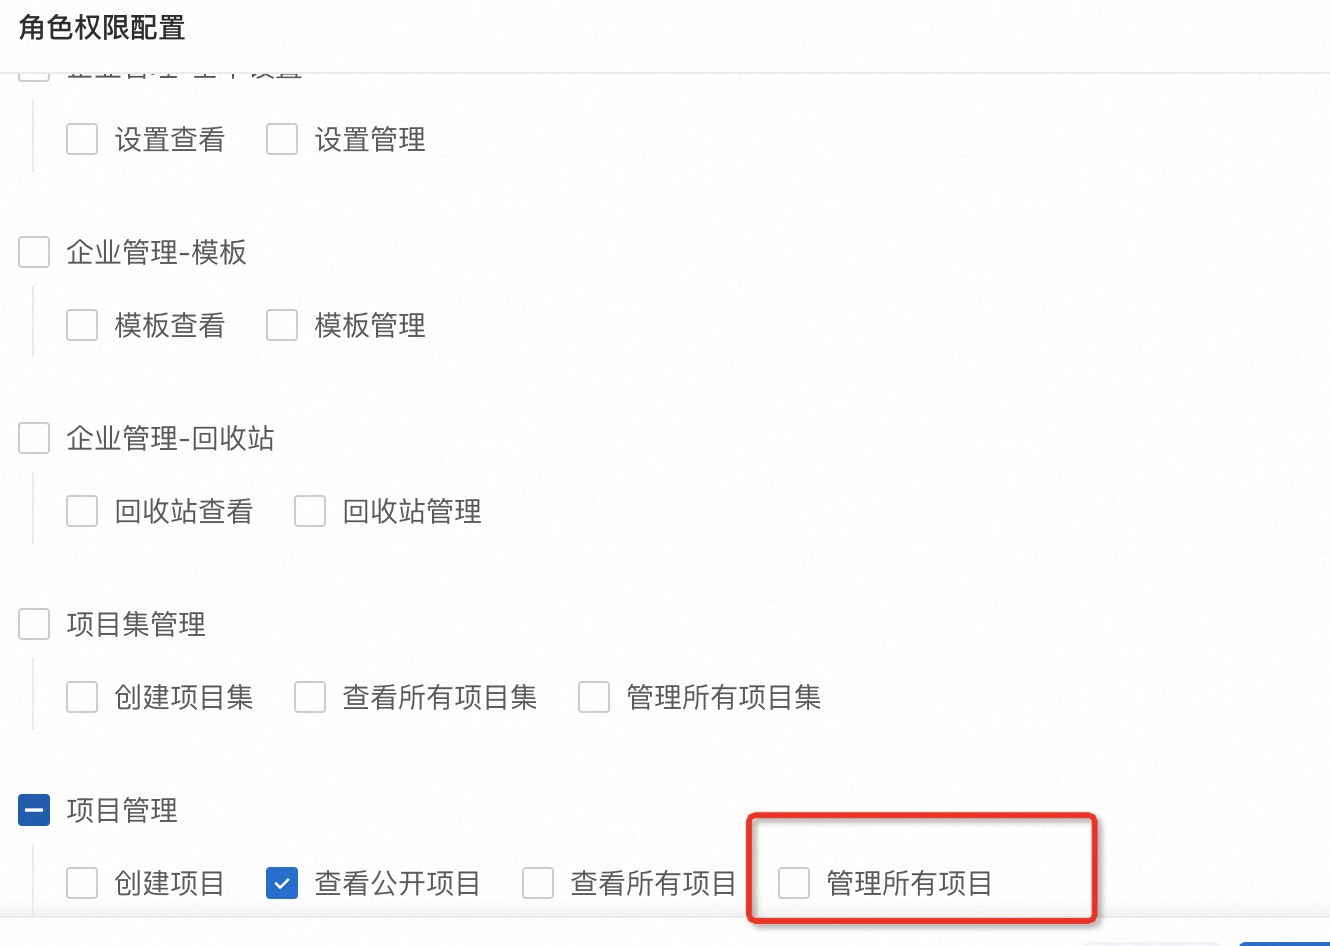Uncheck the 查看公开项目 checkbox
Screen dimensions: 1330x946
coord(282,883)
